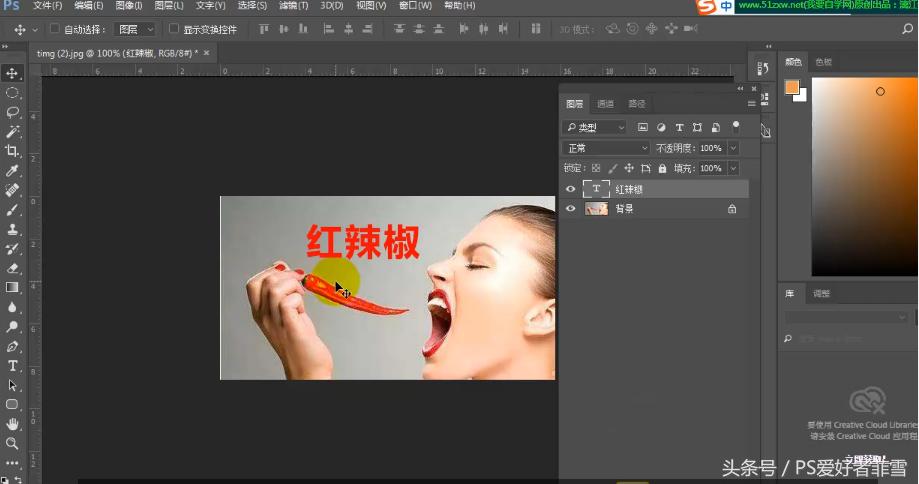Viewport: 919px width, 484px height.
Task: Enable the 自动选择 checkbox
Action: point(55,28)
